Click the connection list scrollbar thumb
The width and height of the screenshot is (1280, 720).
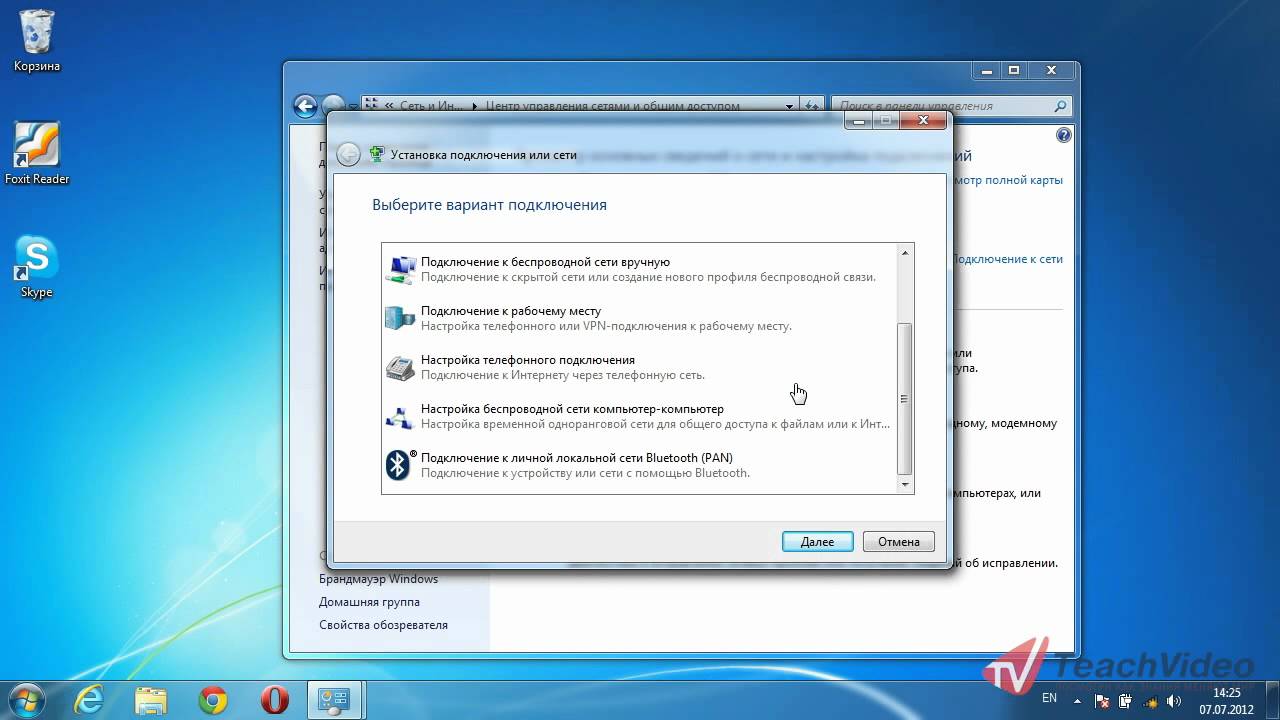tap(905, 398)
